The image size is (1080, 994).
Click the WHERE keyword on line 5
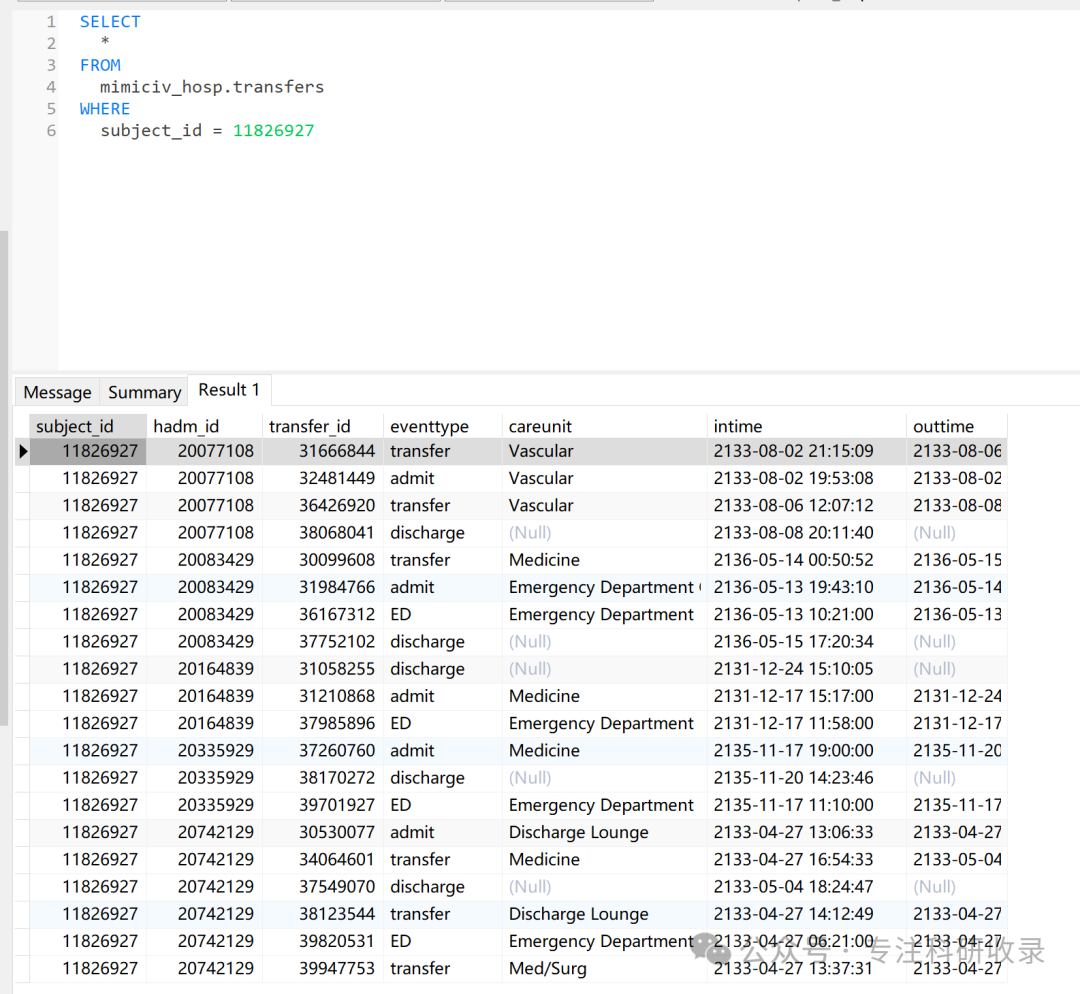105,109
